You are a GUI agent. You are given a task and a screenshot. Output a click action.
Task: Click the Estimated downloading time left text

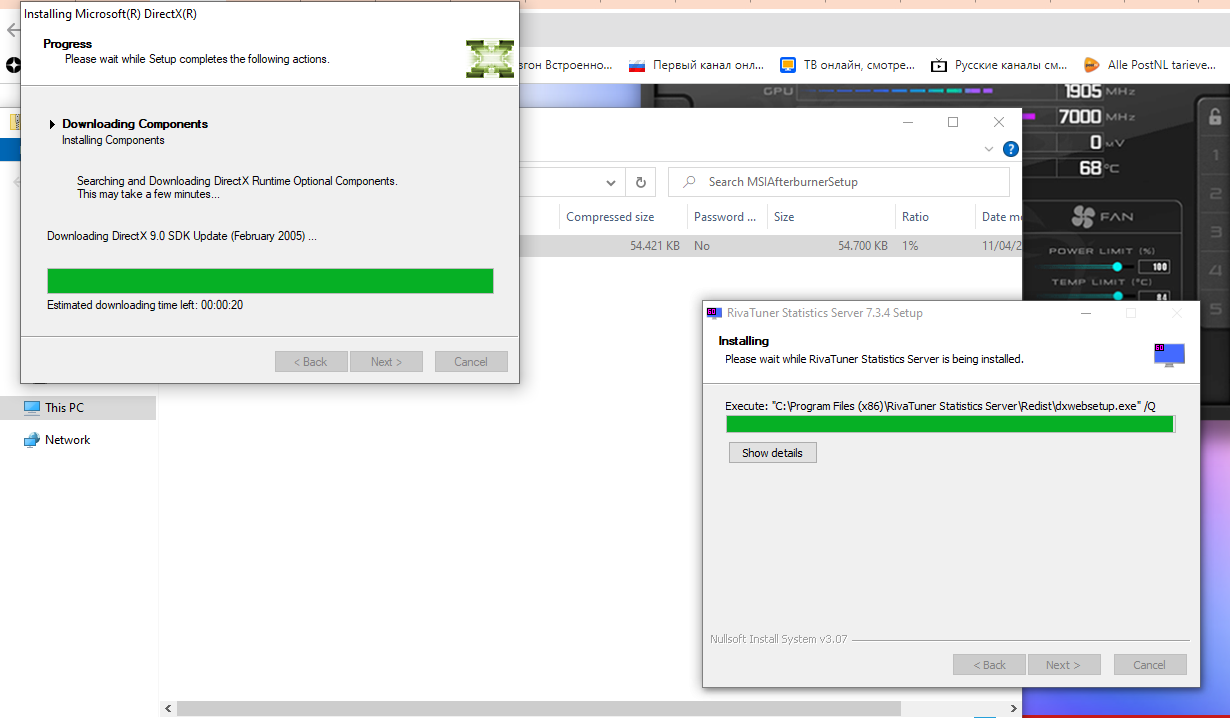click(x=145, y=305)
